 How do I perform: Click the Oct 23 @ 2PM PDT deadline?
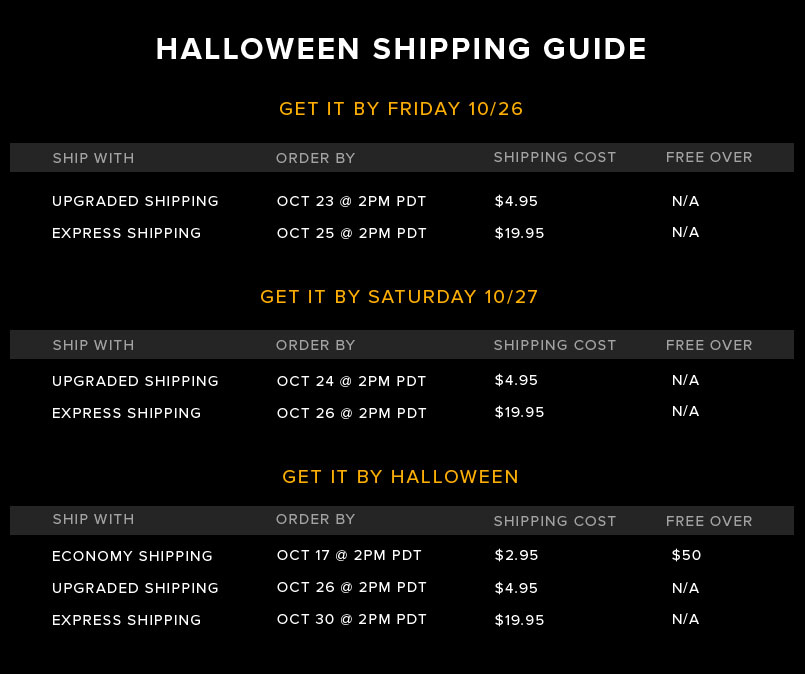coord(351,201)
